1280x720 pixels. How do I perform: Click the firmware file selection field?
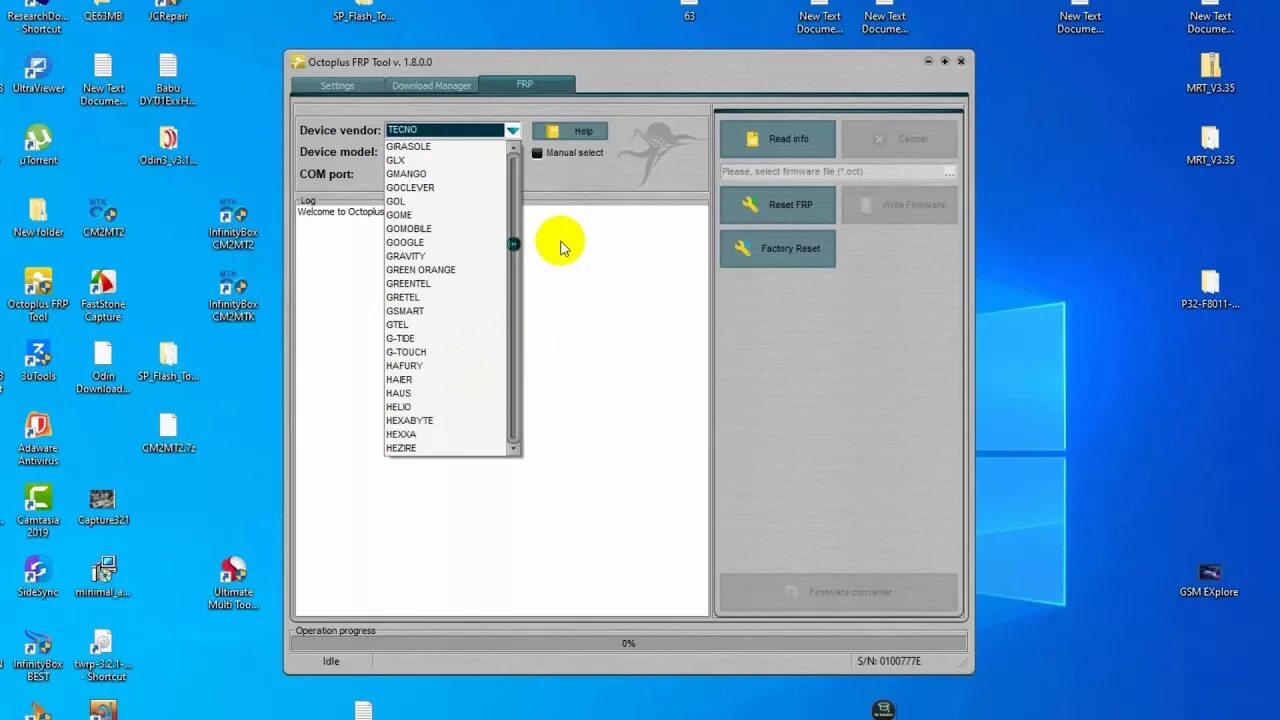[x=830, y=172]
